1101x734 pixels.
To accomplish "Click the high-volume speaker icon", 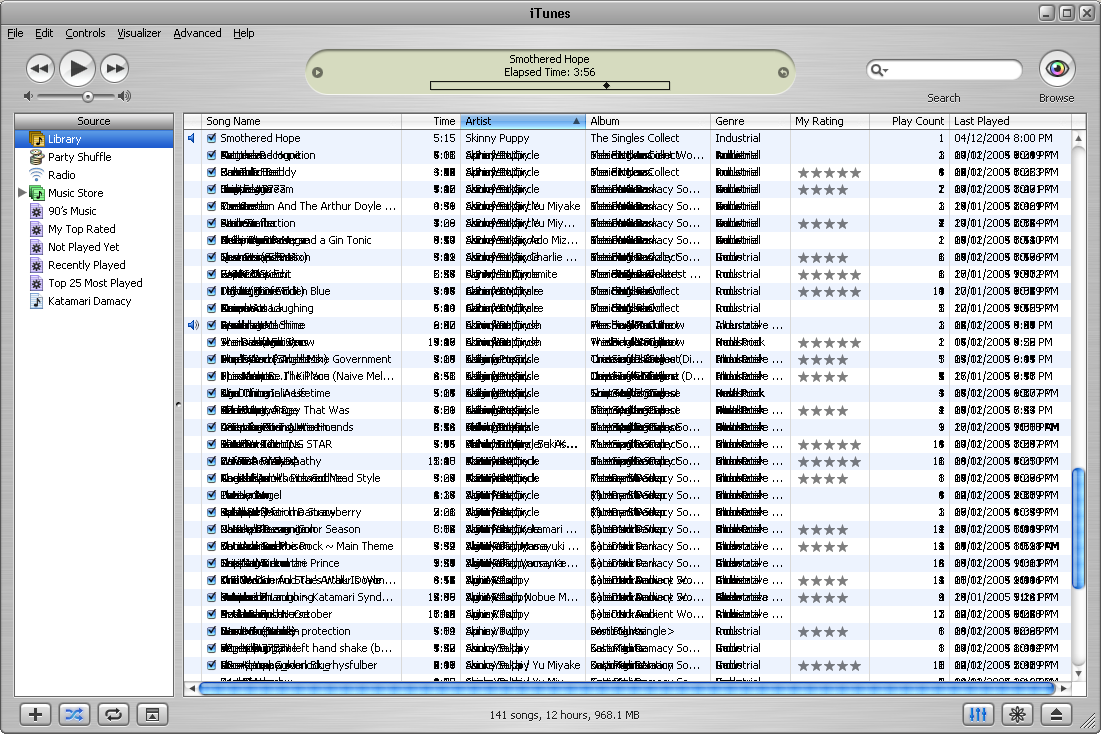I will pos(124,96).
